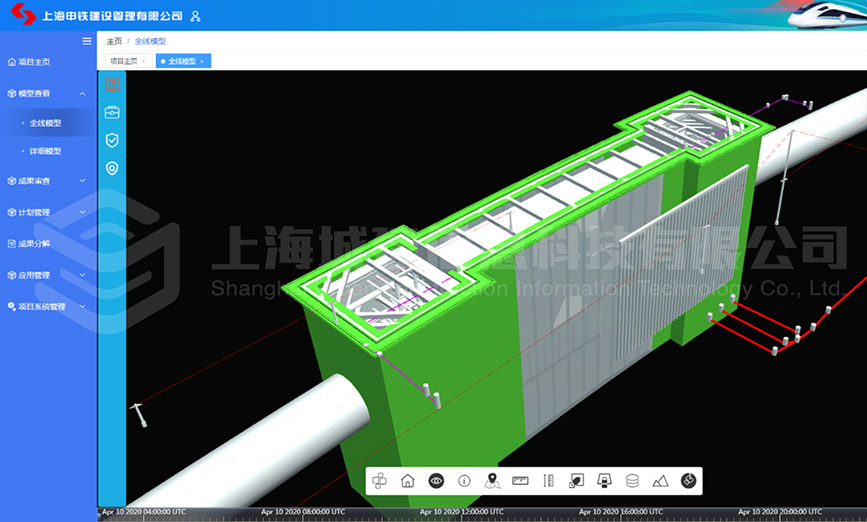
Task: Open the shield location panel icon
Action: click(112, 168)
